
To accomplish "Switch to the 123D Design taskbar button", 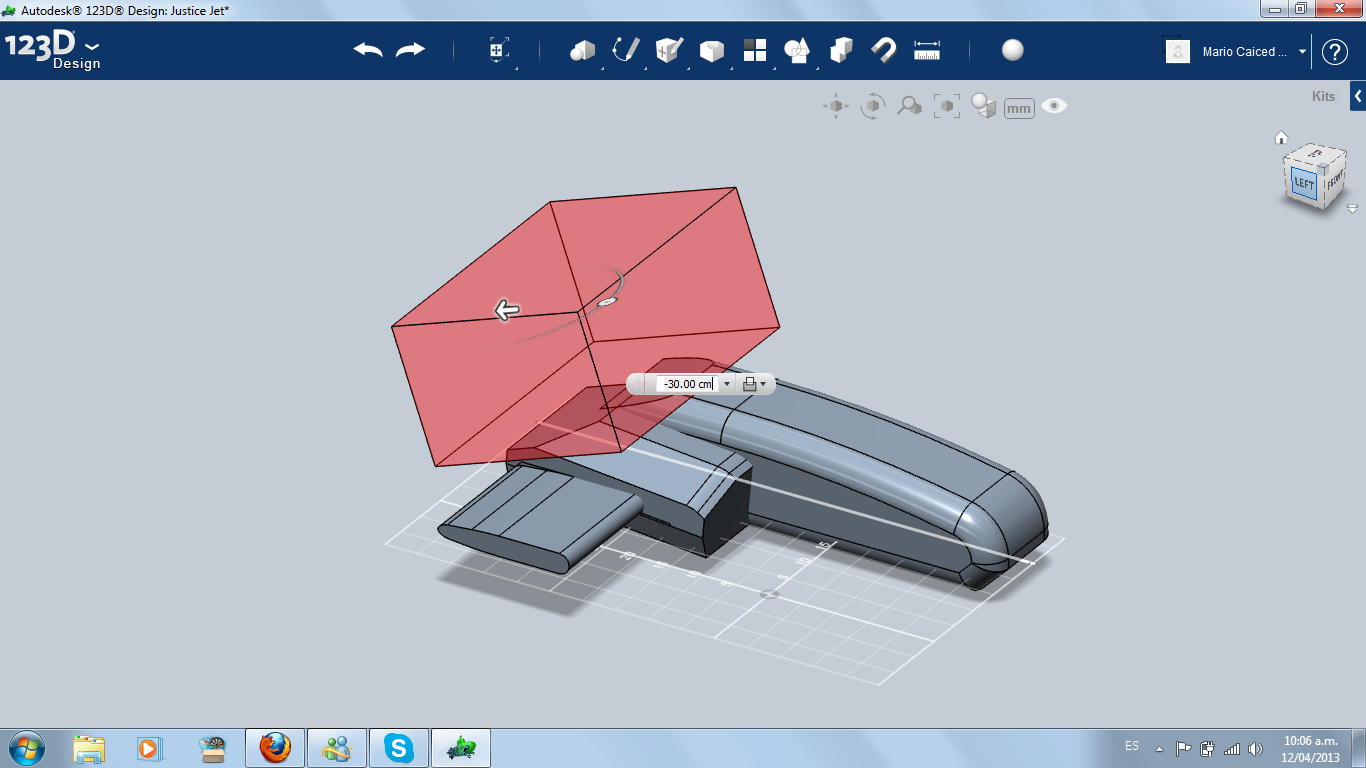I will (461, 748).
